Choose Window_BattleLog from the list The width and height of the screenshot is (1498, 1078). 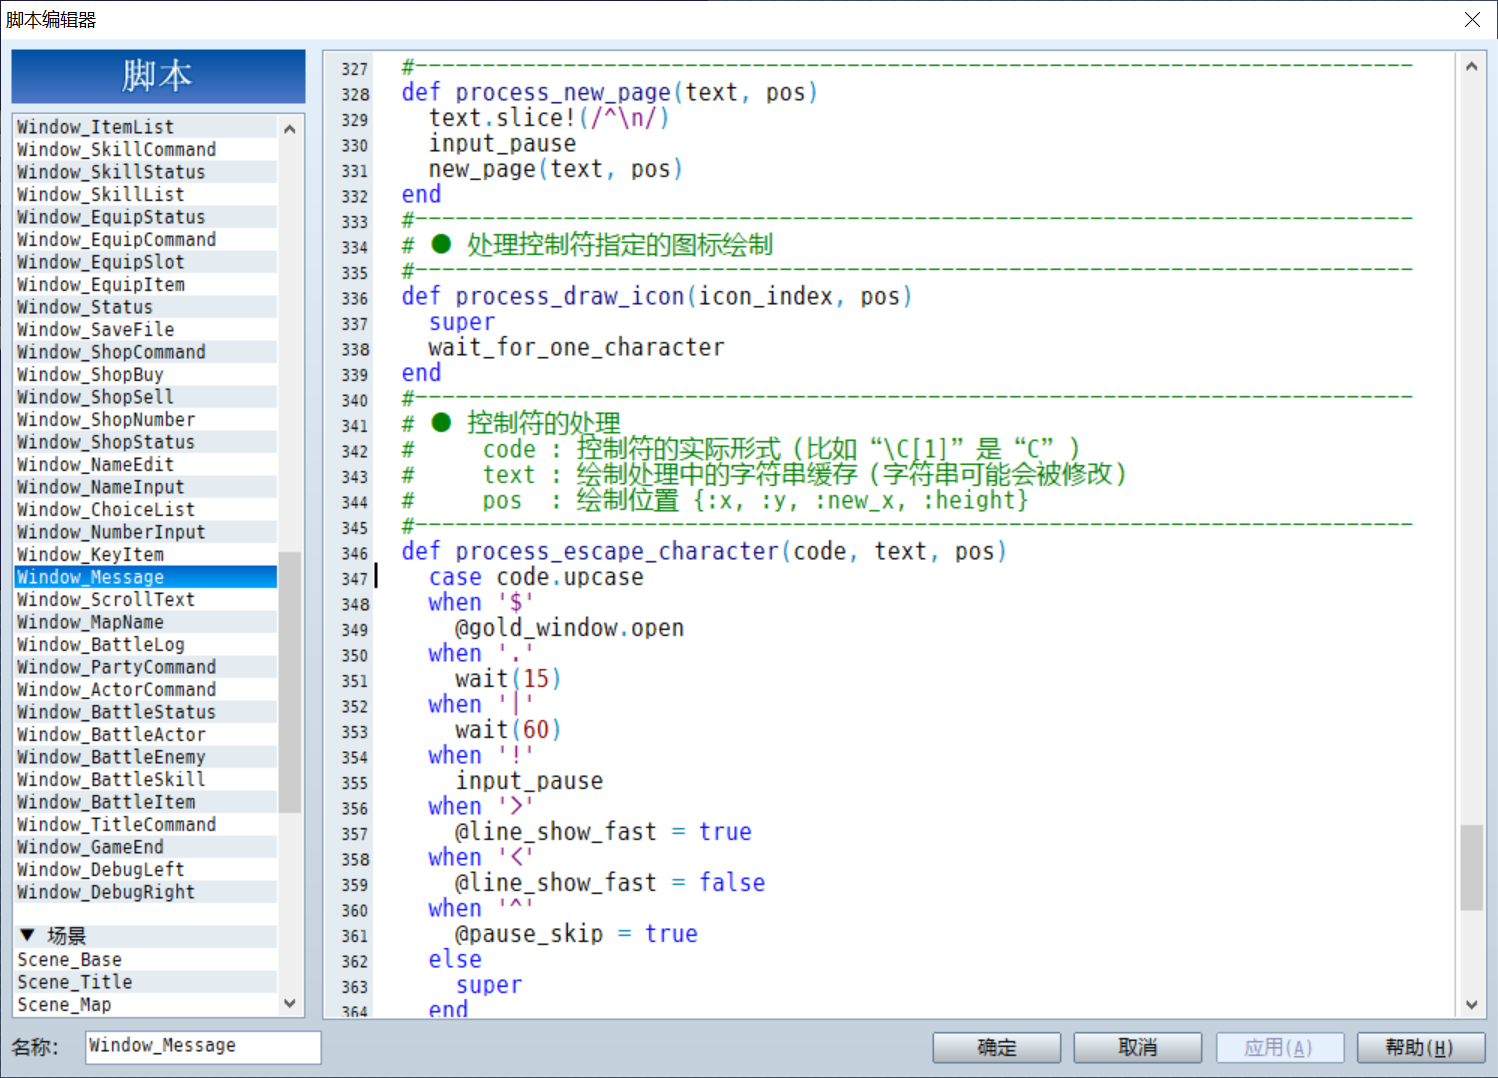pos(146,645)
